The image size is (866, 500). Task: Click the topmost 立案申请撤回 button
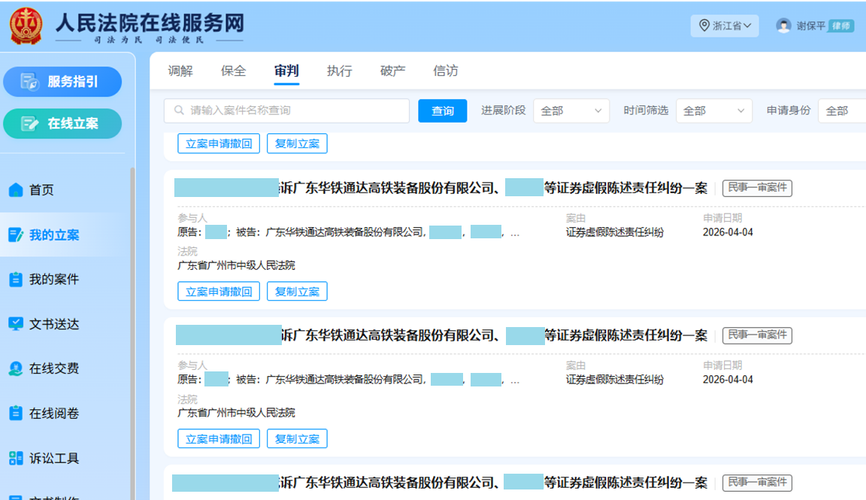coord(219,144)
